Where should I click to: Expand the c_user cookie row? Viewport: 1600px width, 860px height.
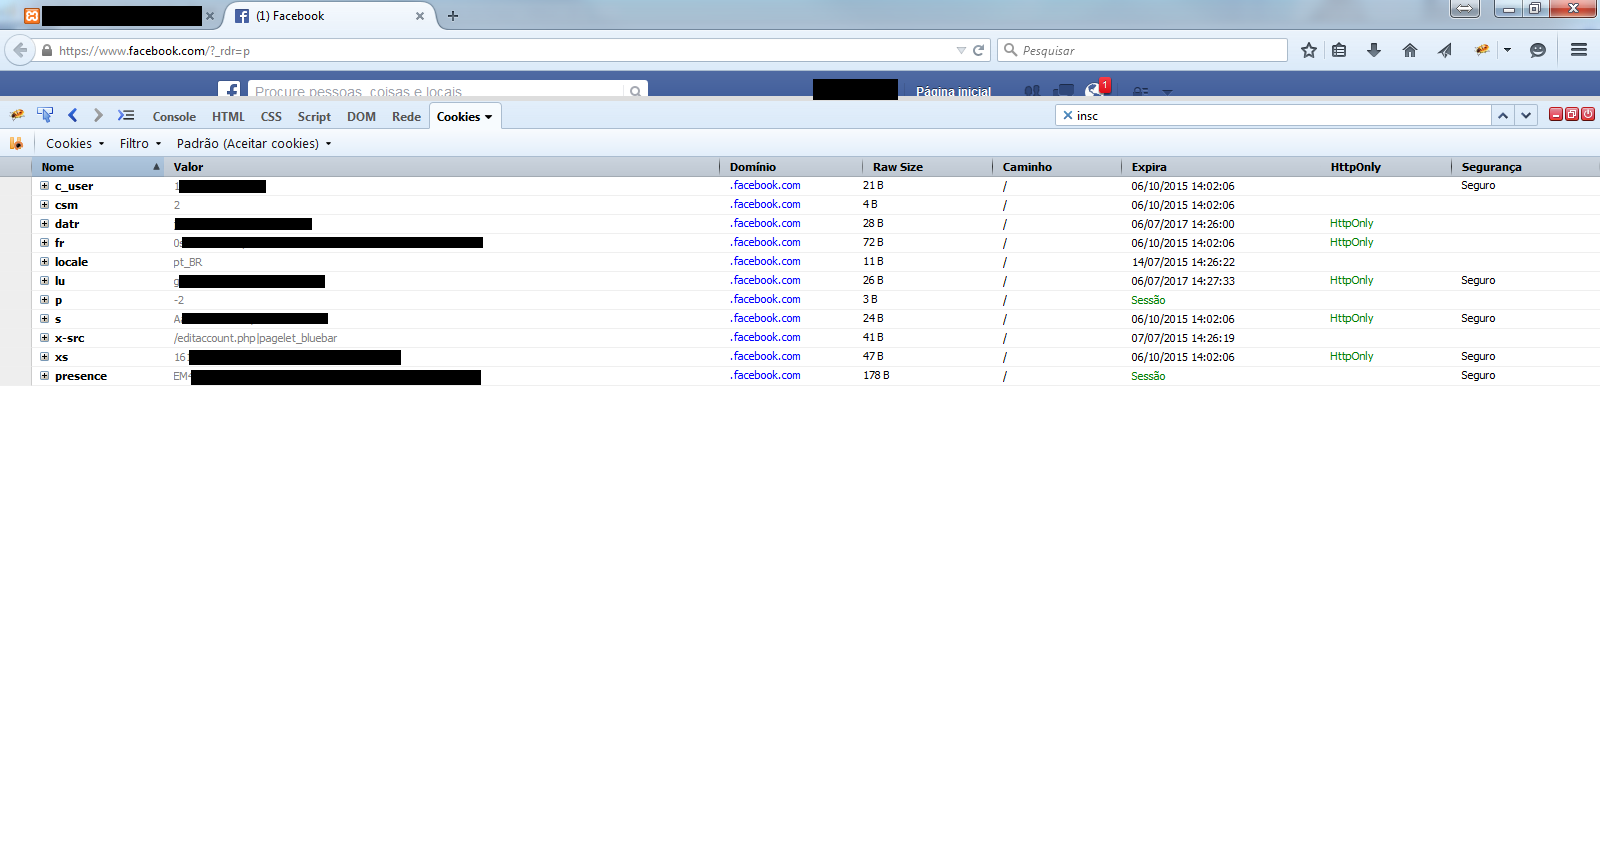(x=44, y=186)
